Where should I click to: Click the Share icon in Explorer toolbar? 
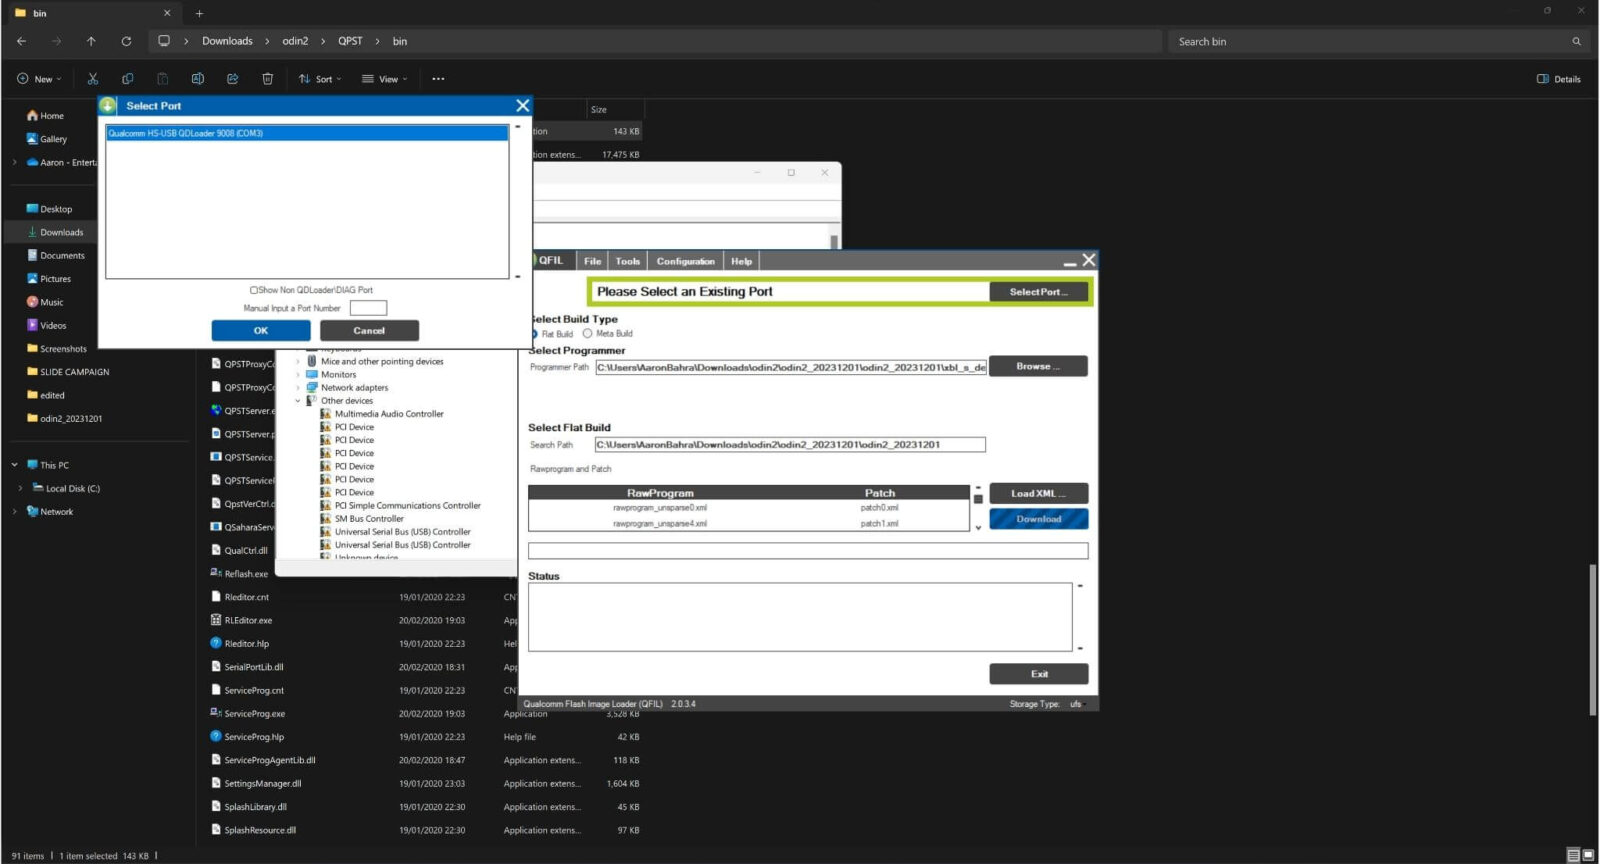[232, 79]
